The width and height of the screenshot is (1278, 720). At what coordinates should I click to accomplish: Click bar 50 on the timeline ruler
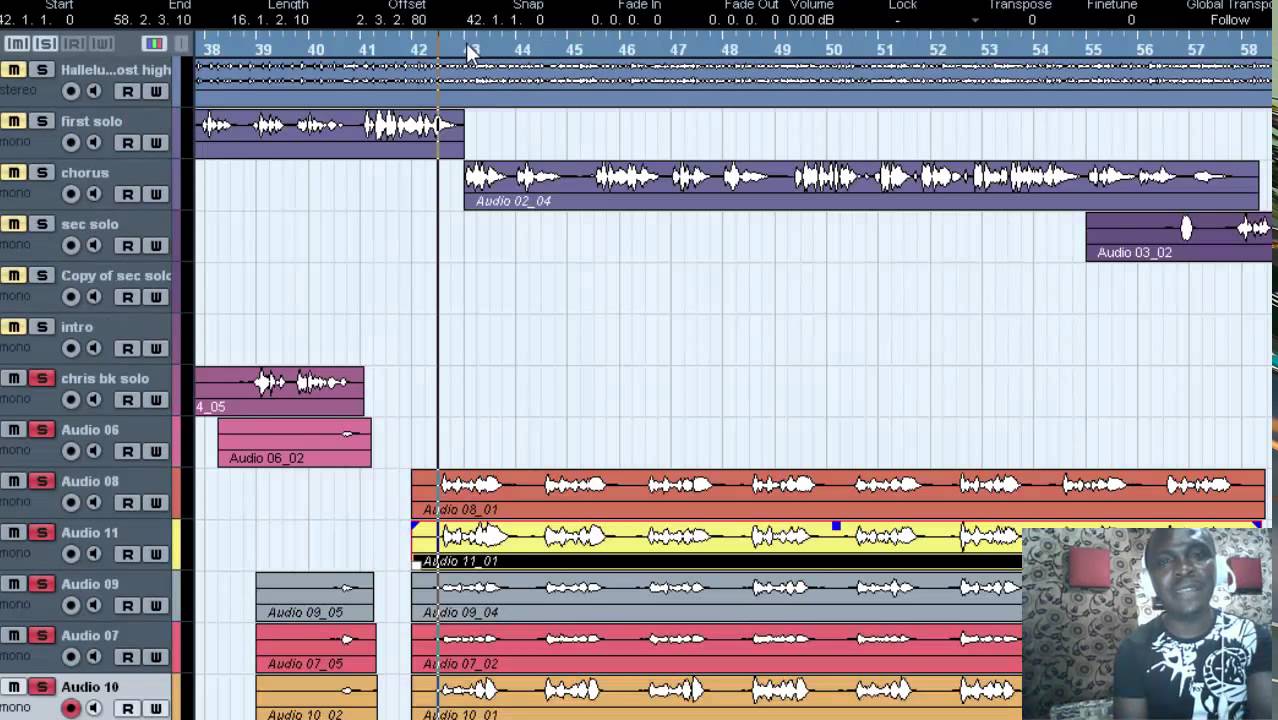pyautogui.click(x=833, y=50)
